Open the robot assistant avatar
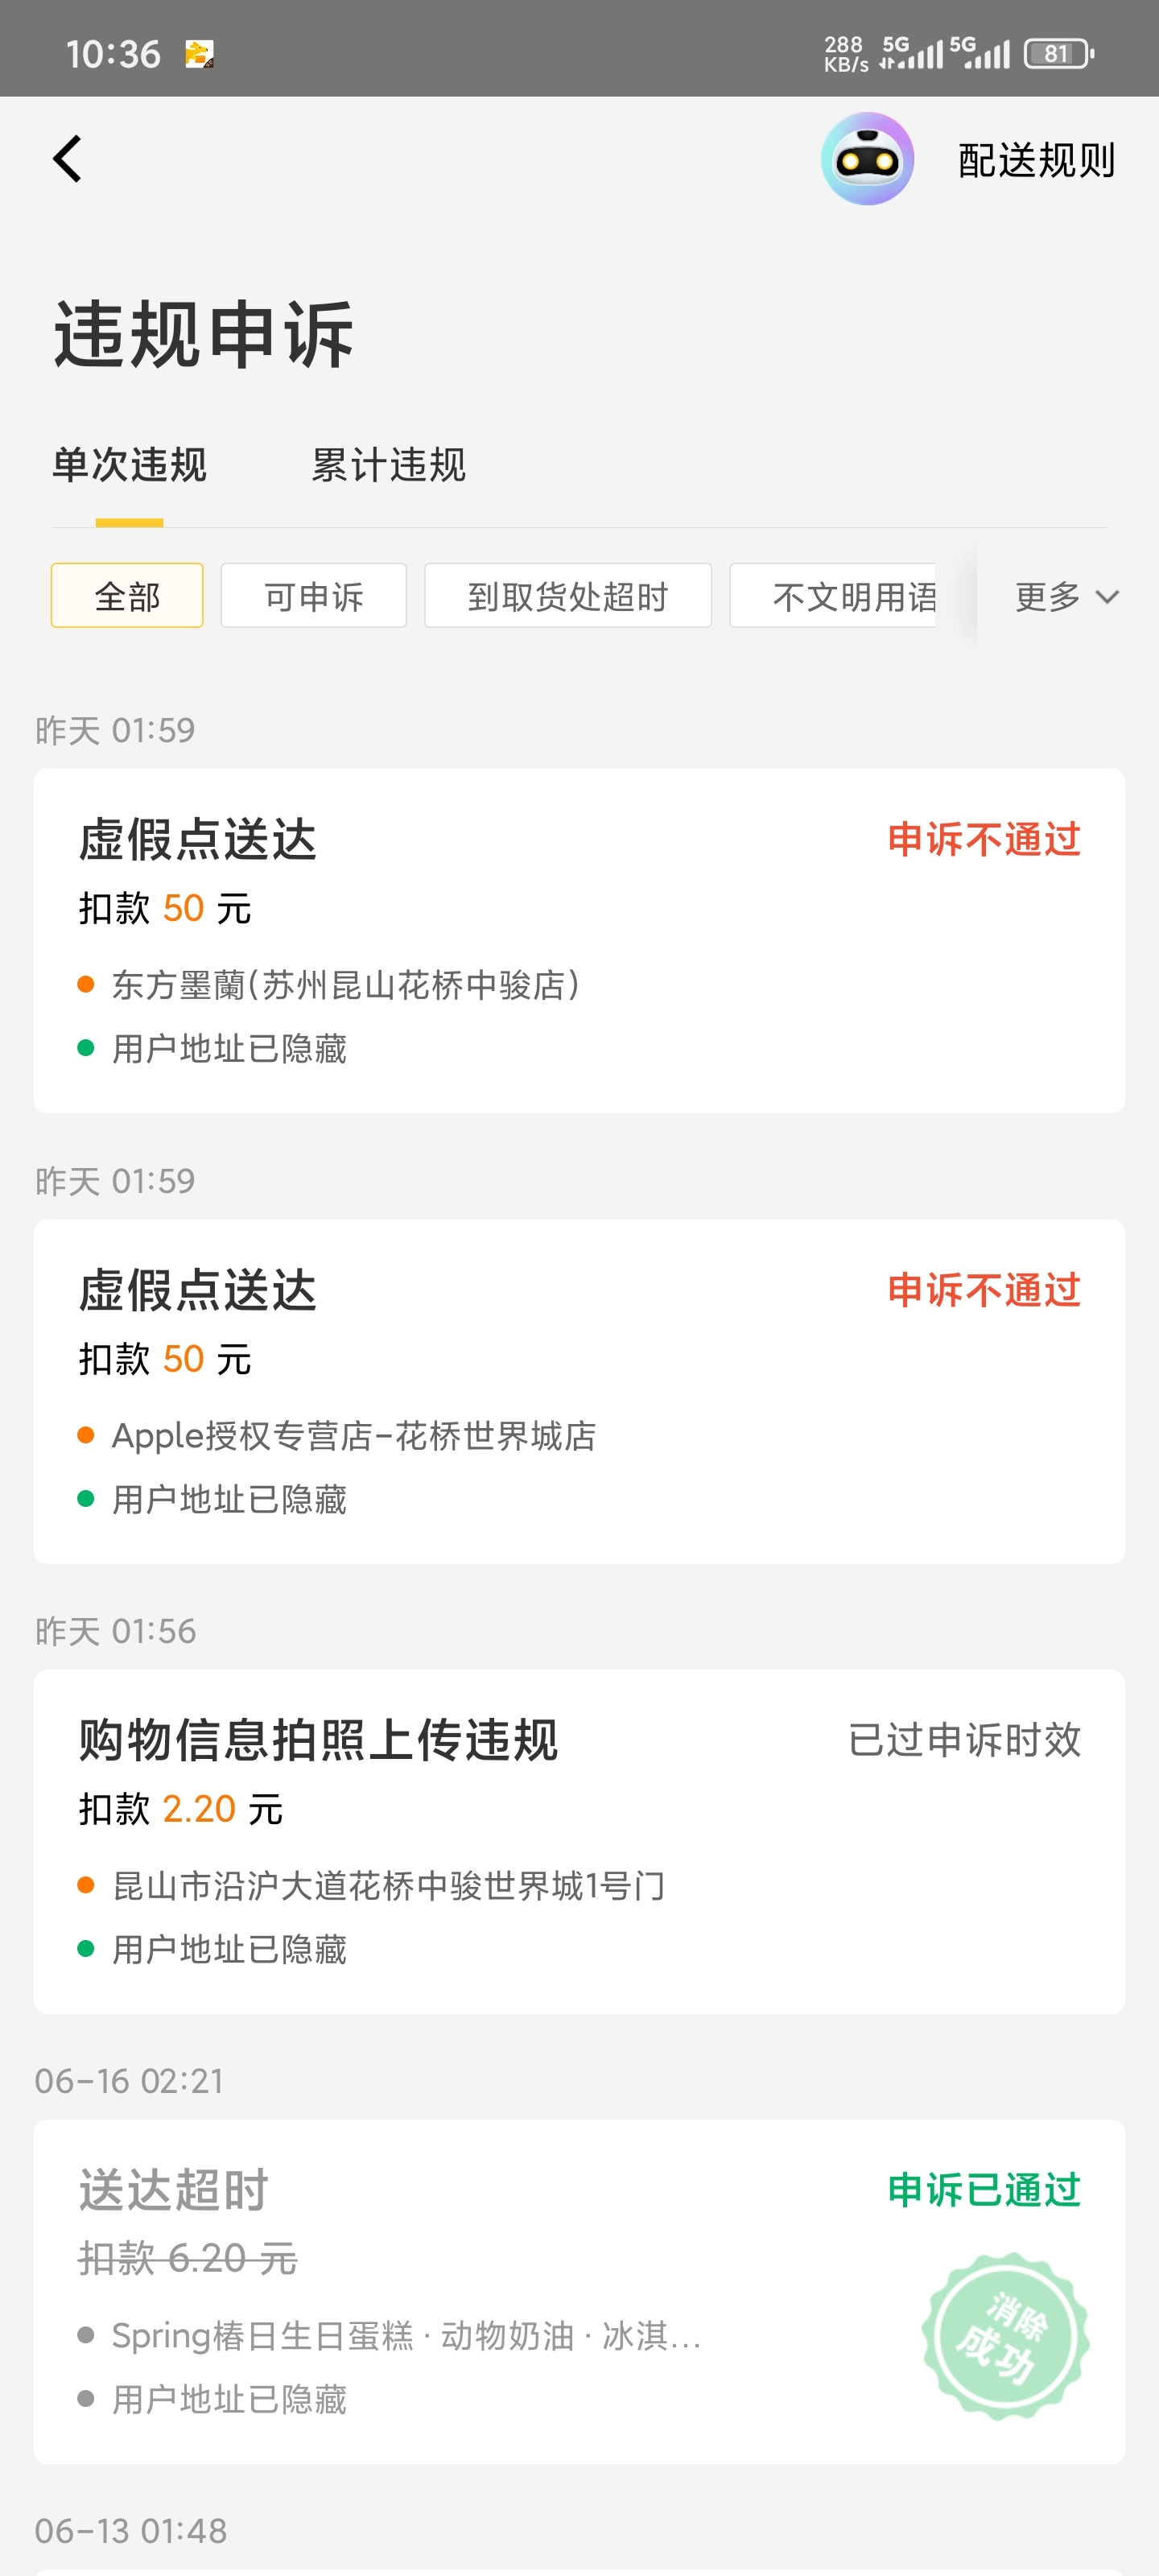Image resolution: width=1159 pixels, height=2576 pixels. [x=867, y=159]
